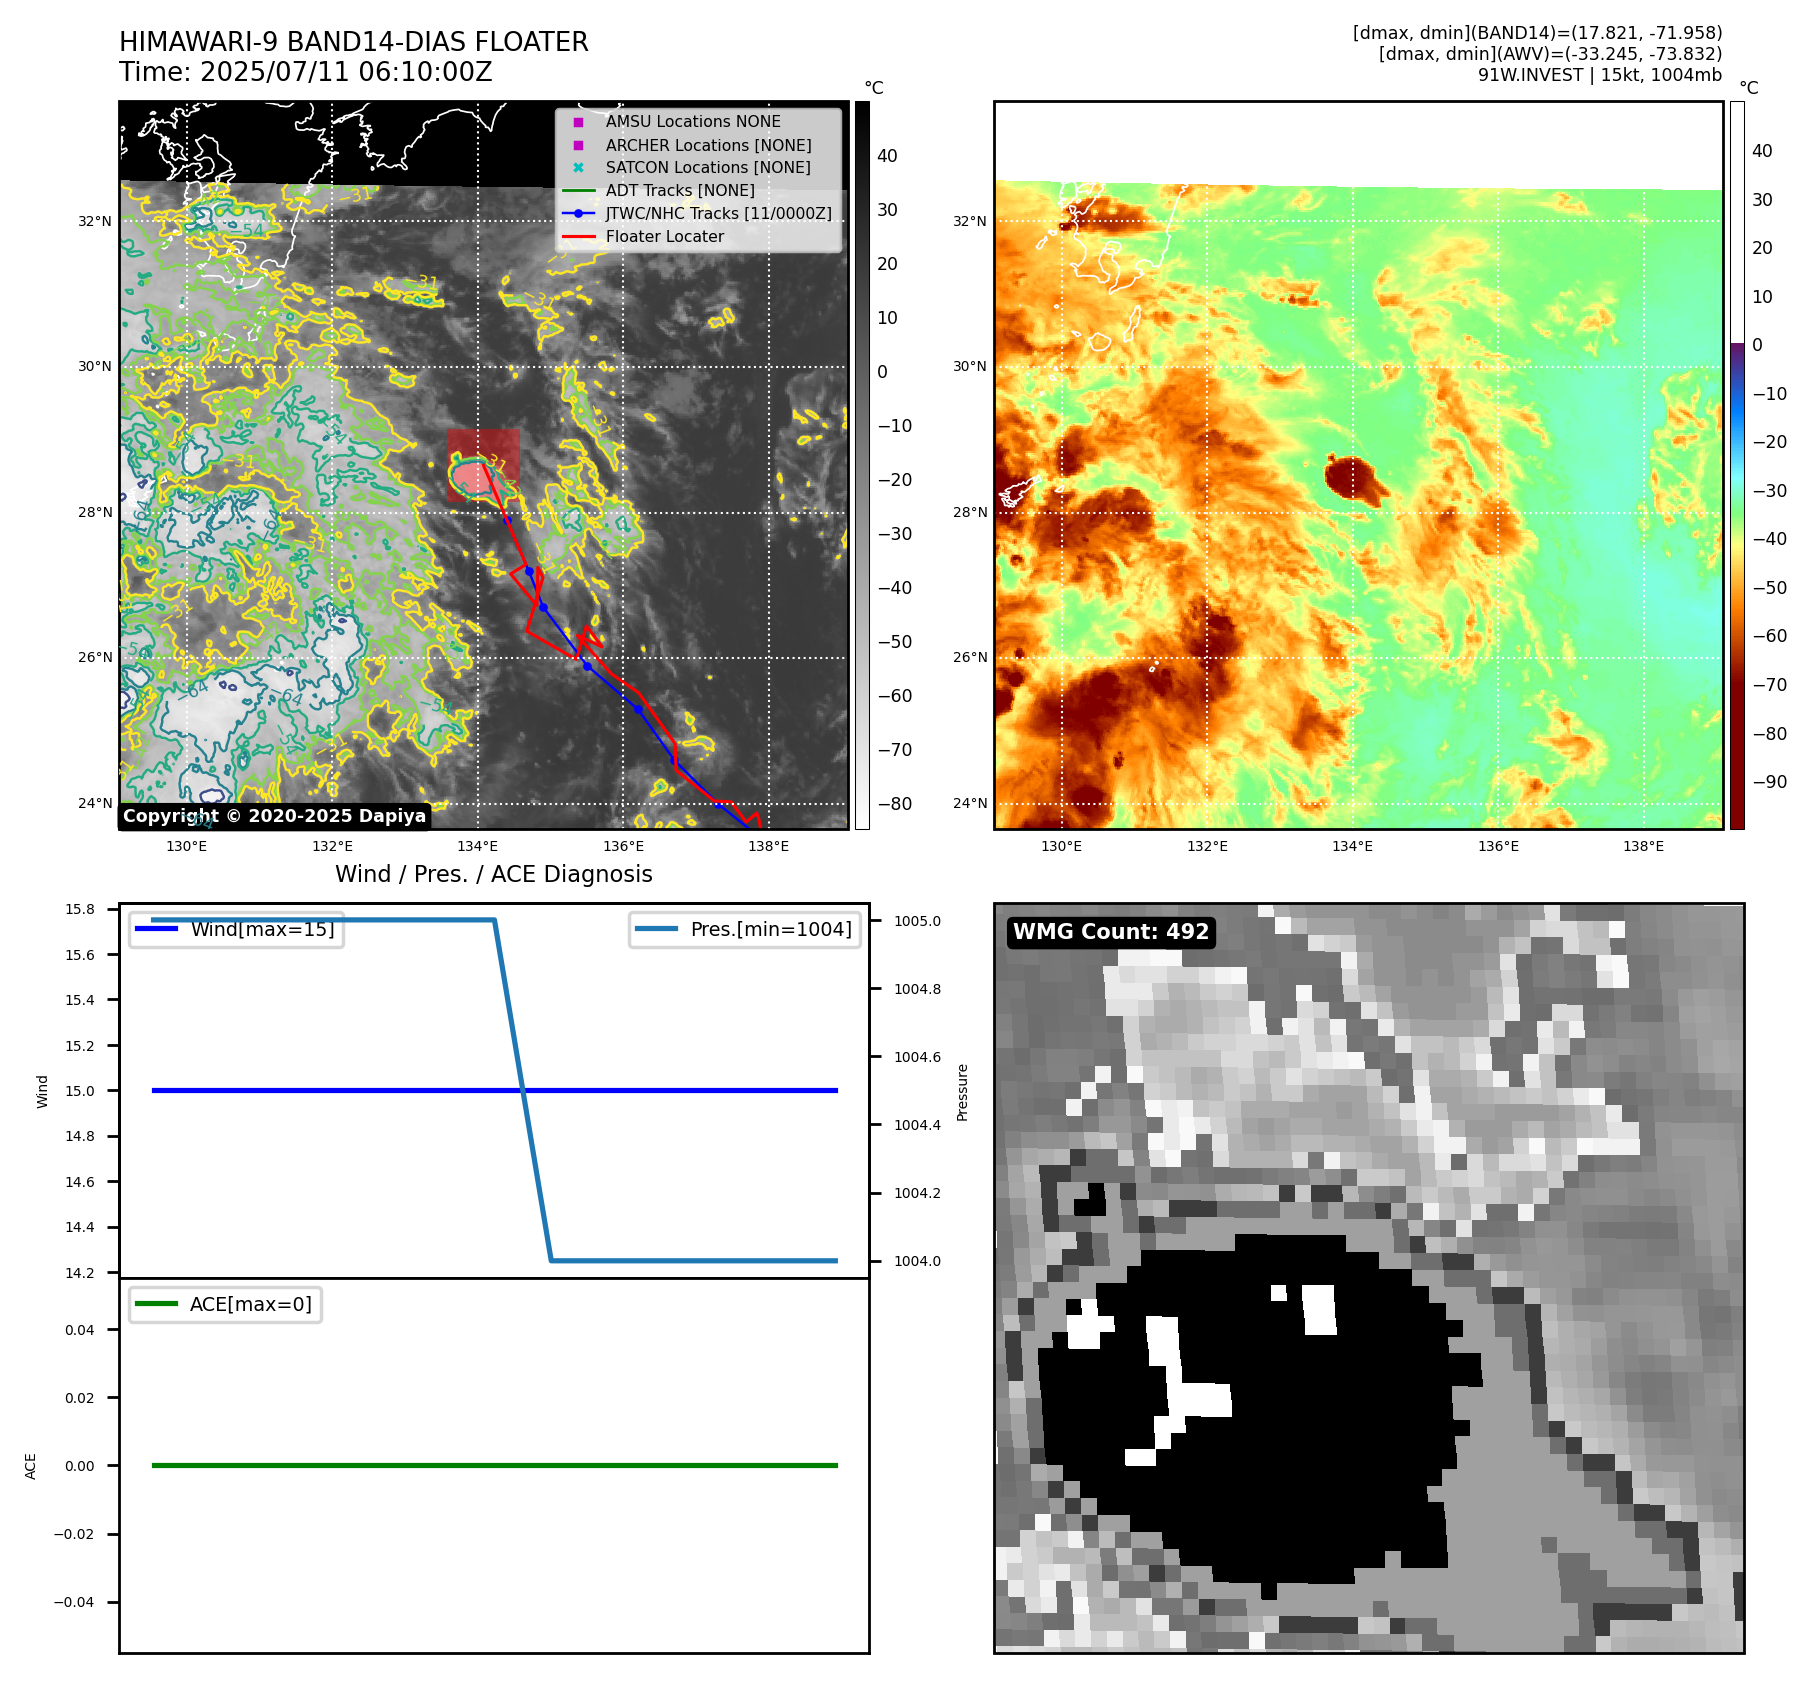The image size is (1813, 1690).
Task: Click the dark red cold blob near 28.5°N on the color map
Action: tap(1354, 479)
